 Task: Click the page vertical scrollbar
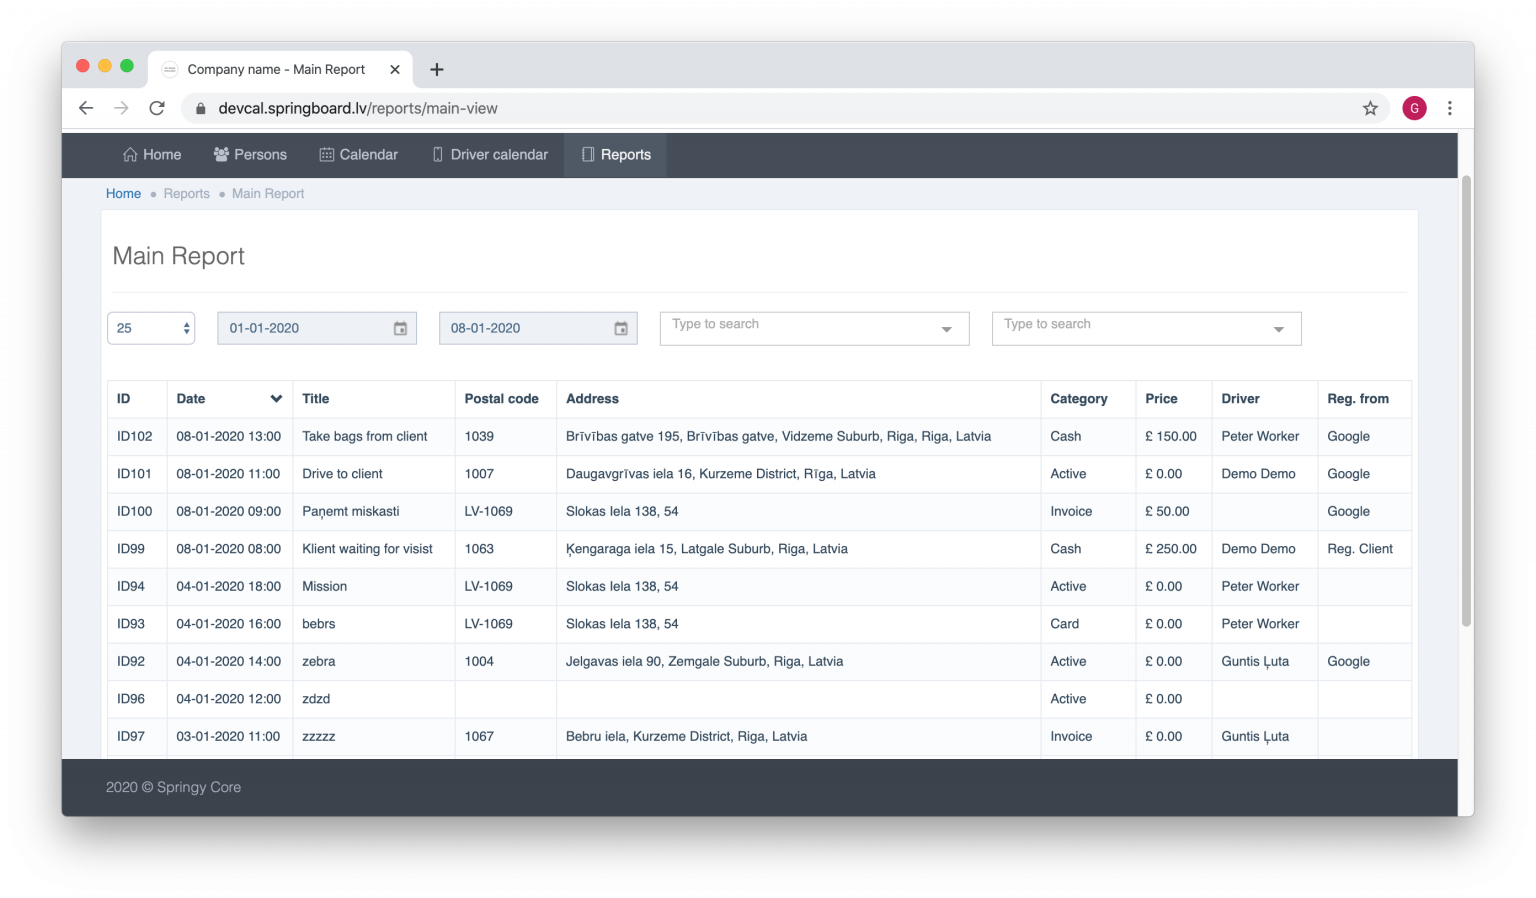1466,400
